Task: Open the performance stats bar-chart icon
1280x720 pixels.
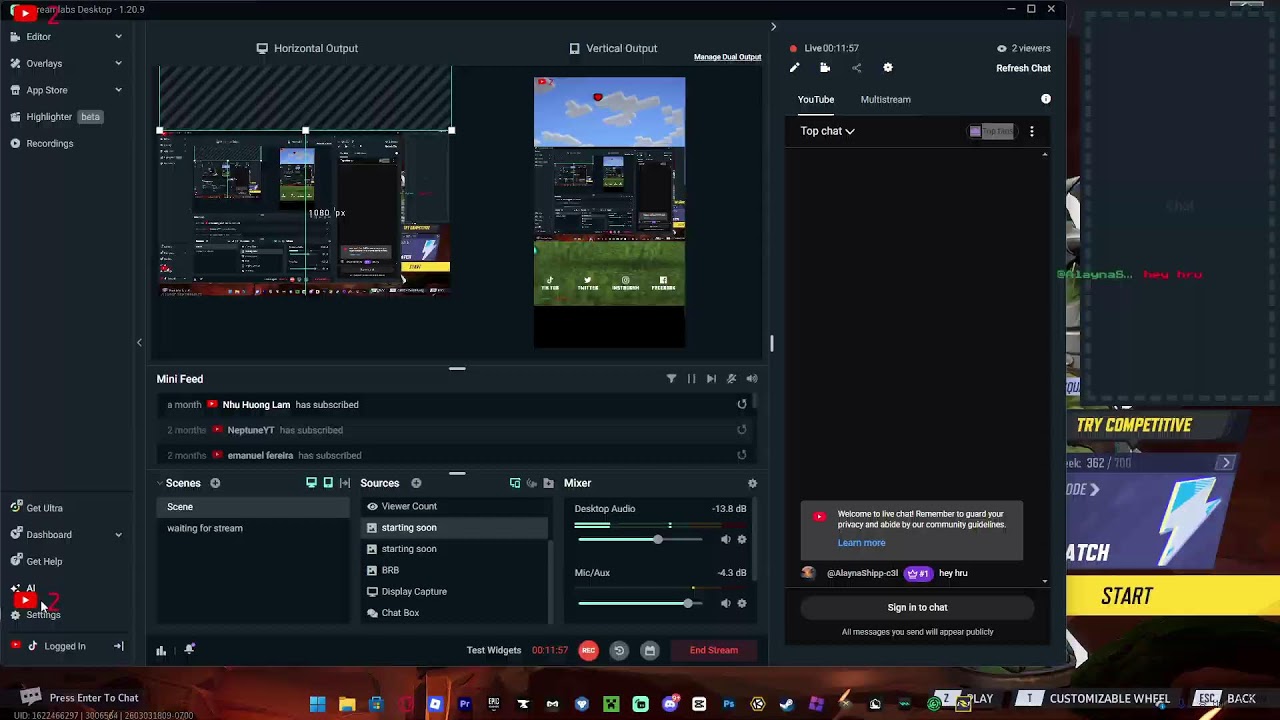Action: click(x=161, y=651)
